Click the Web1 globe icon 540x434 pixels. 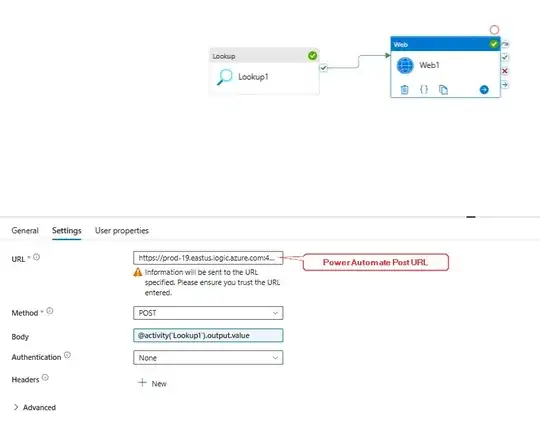click(x=405, y=65)
